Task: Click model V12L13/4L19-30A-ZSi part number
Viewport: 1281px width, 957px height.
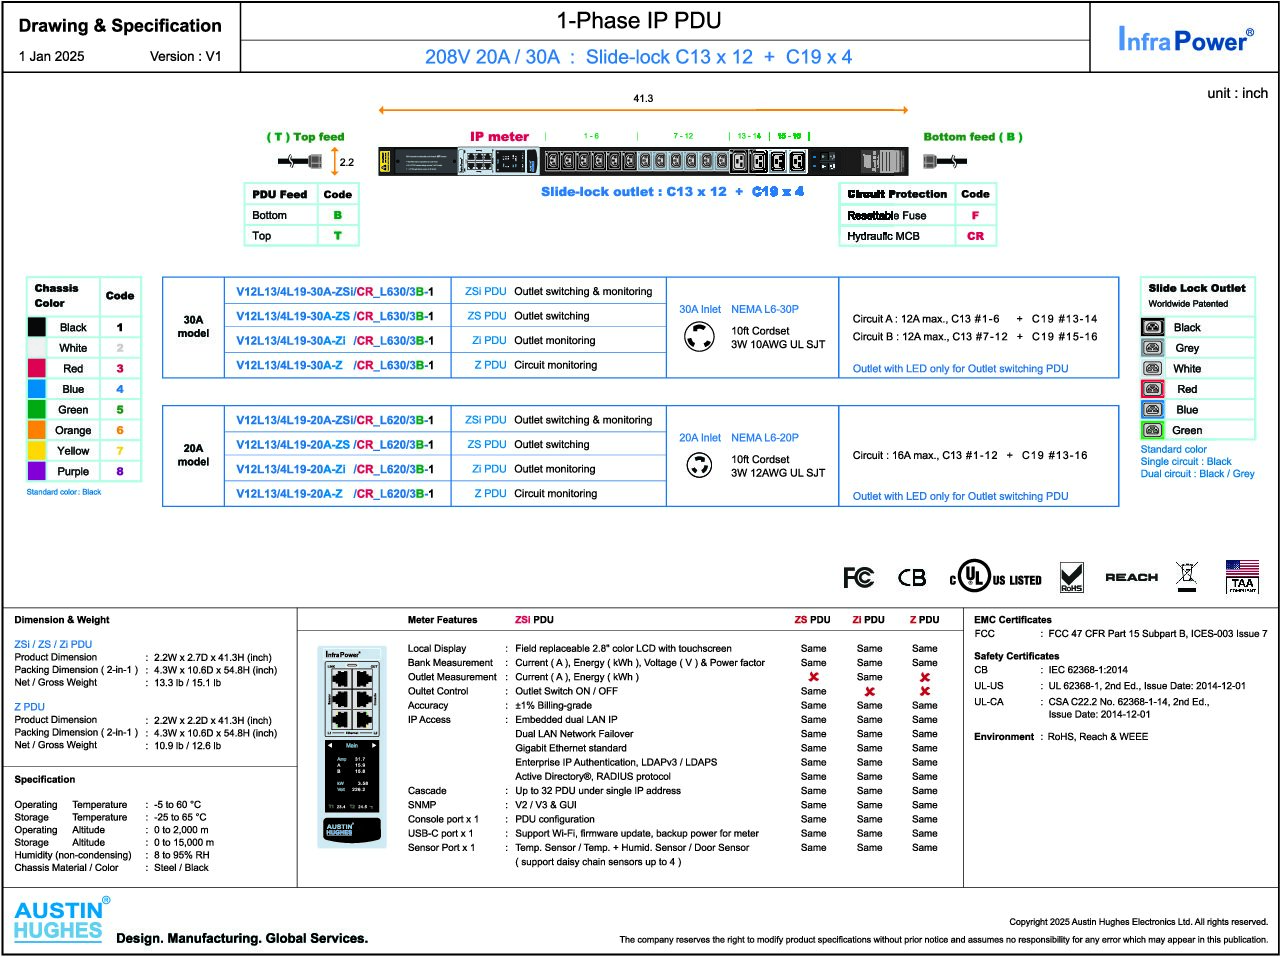Action: coord(335,292)
